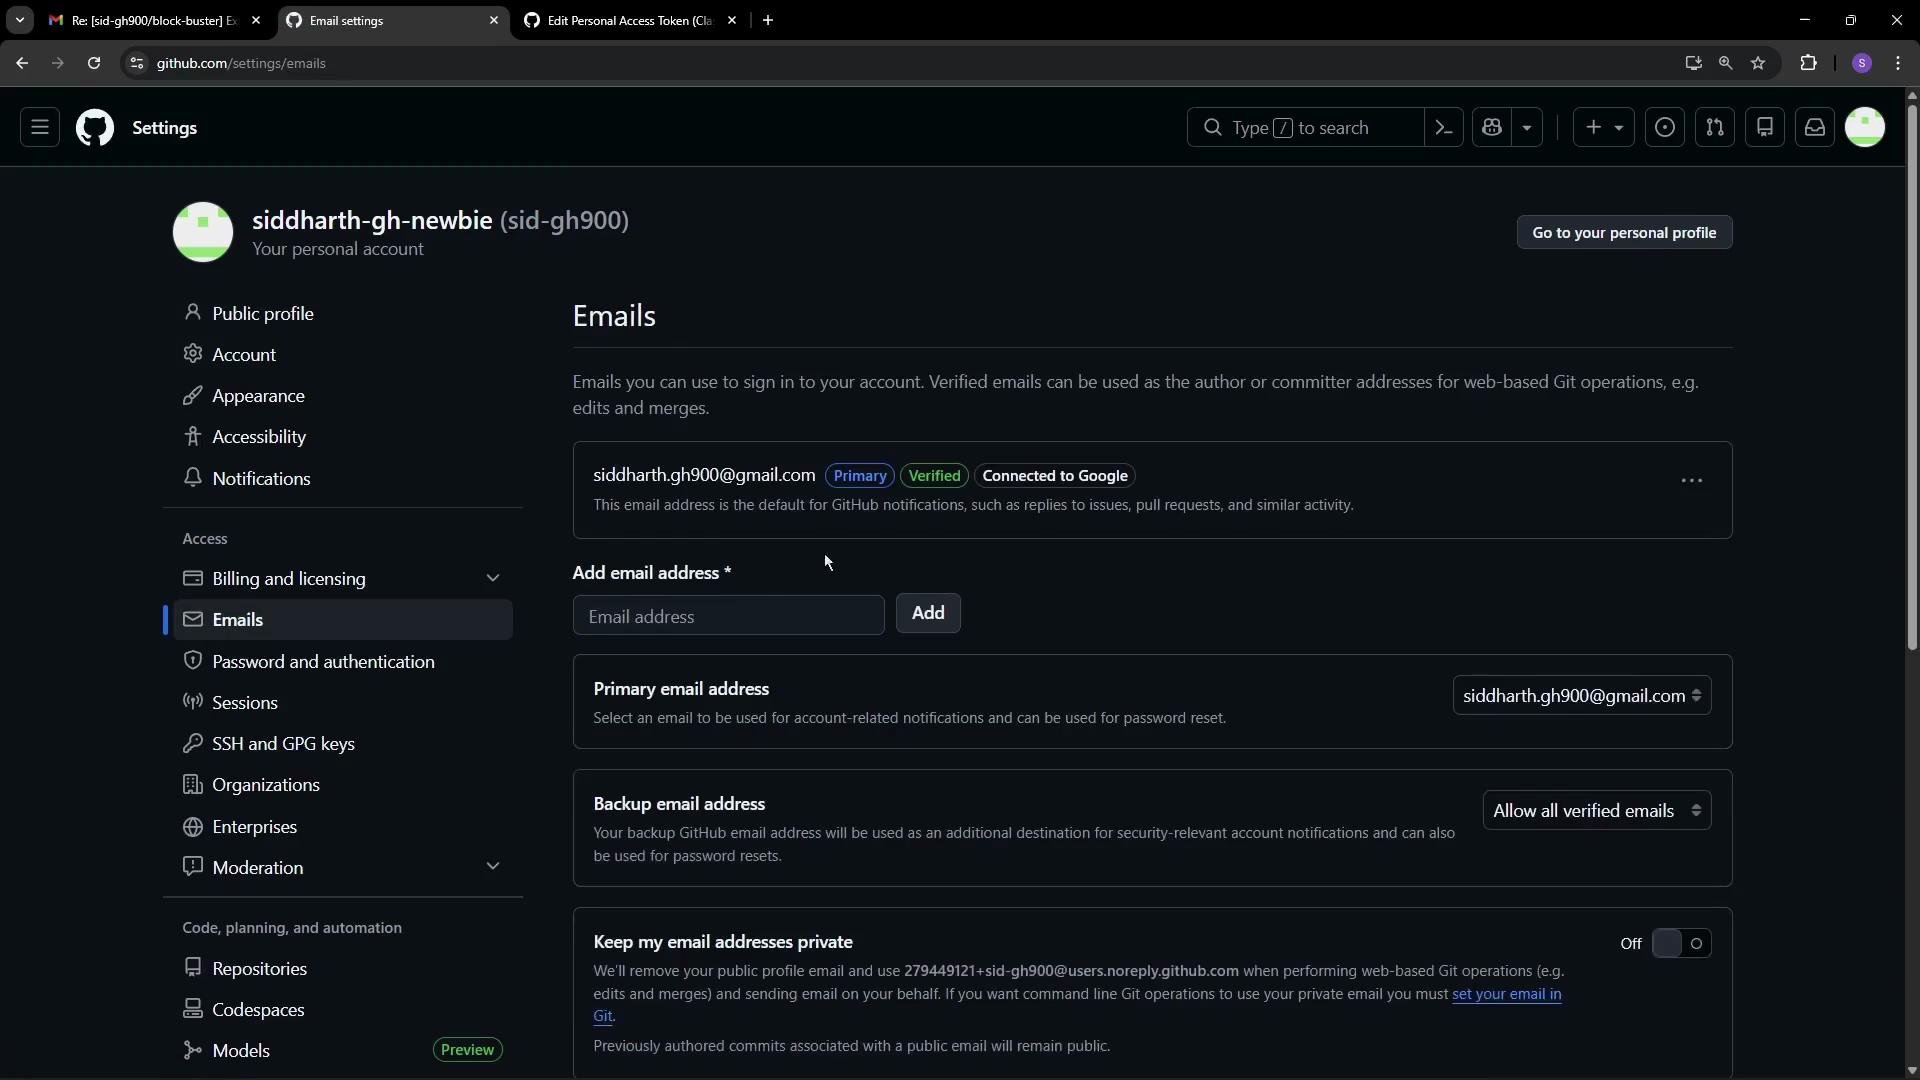The image size is (1920, 1080).
Task: Open the Chrome profile avatar
Action: click(x=1862, y=63)
